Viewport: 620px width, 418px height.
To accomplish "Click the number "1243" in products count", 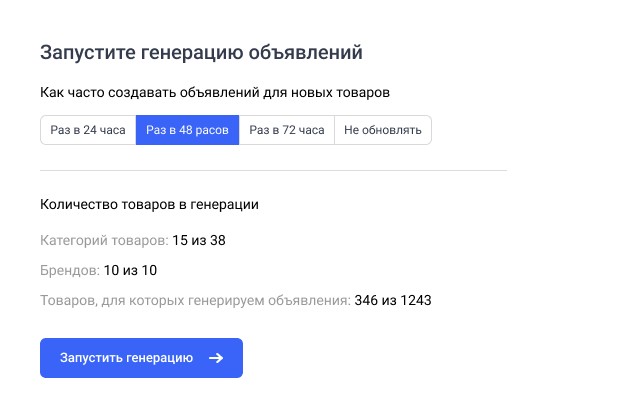I will tap(414, 299).
